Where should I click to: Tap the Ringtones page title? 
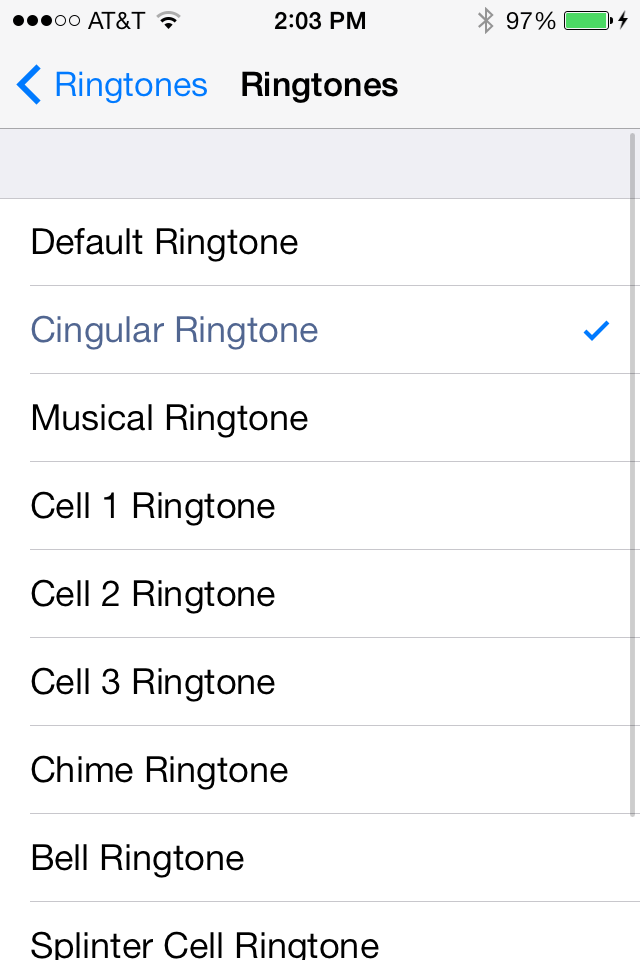pyautogui.click(x=319, y=84)
